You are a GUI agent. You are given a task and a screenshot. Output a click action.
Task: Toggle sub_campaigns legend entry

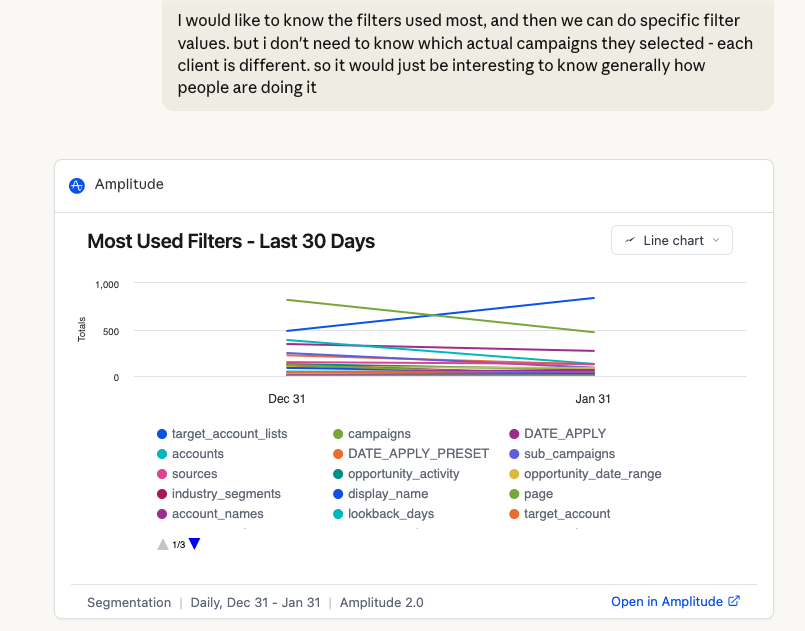569,454
